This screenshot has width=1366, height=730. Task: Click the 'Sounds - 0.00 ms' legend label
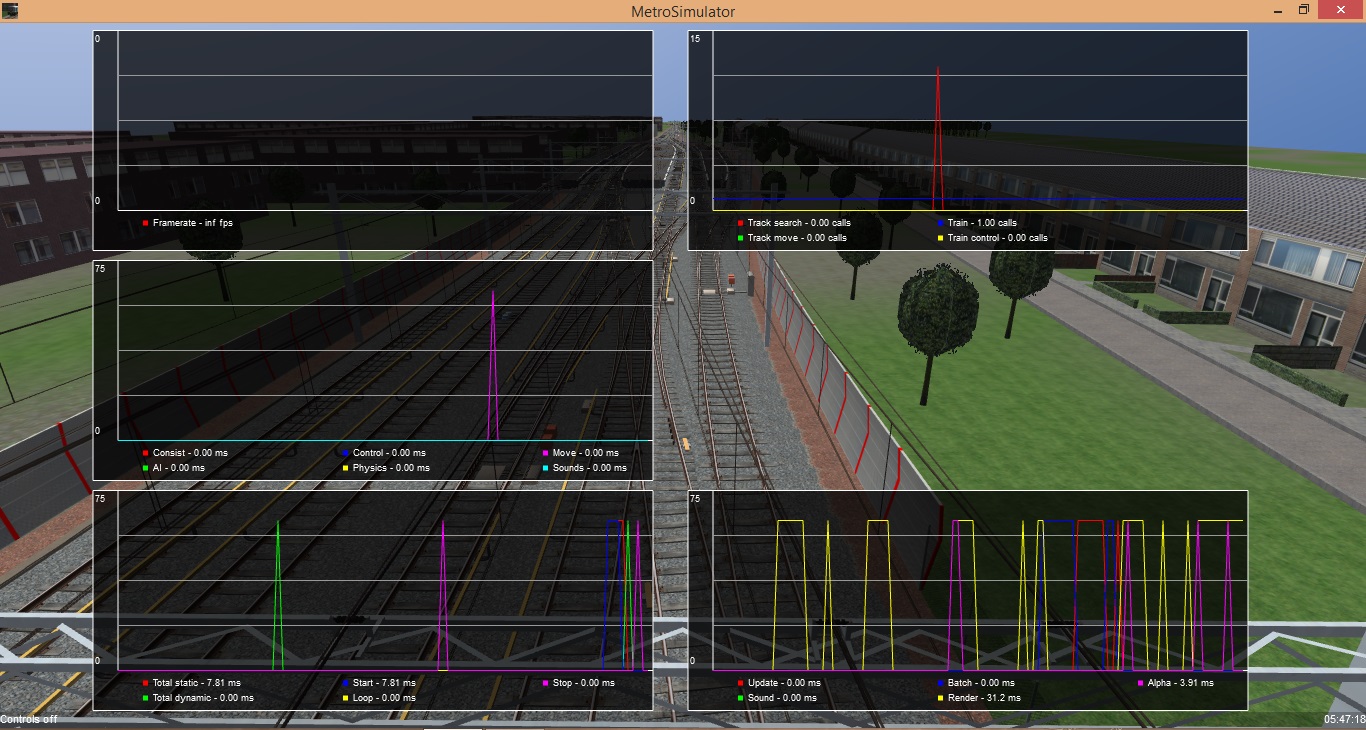click(590, 468)
